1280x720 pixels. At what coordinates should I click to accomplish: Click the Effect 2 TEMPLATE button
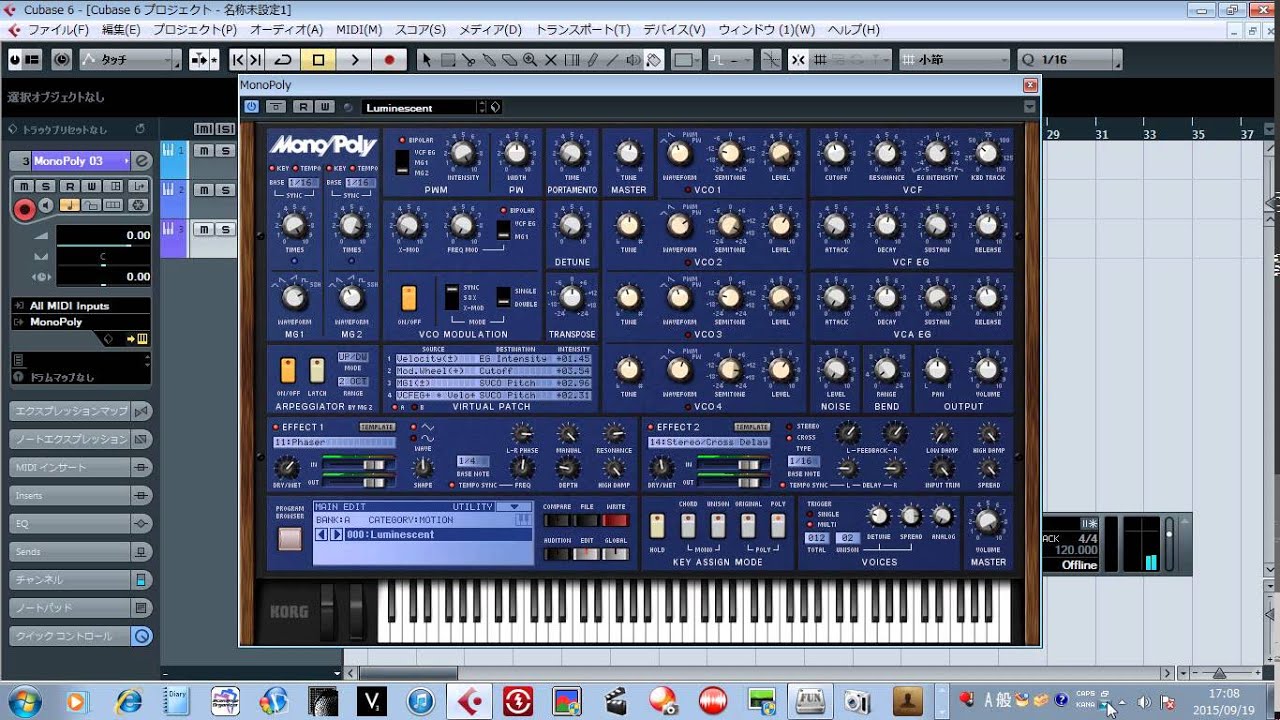pyautogui.click(x=752, y=427)
